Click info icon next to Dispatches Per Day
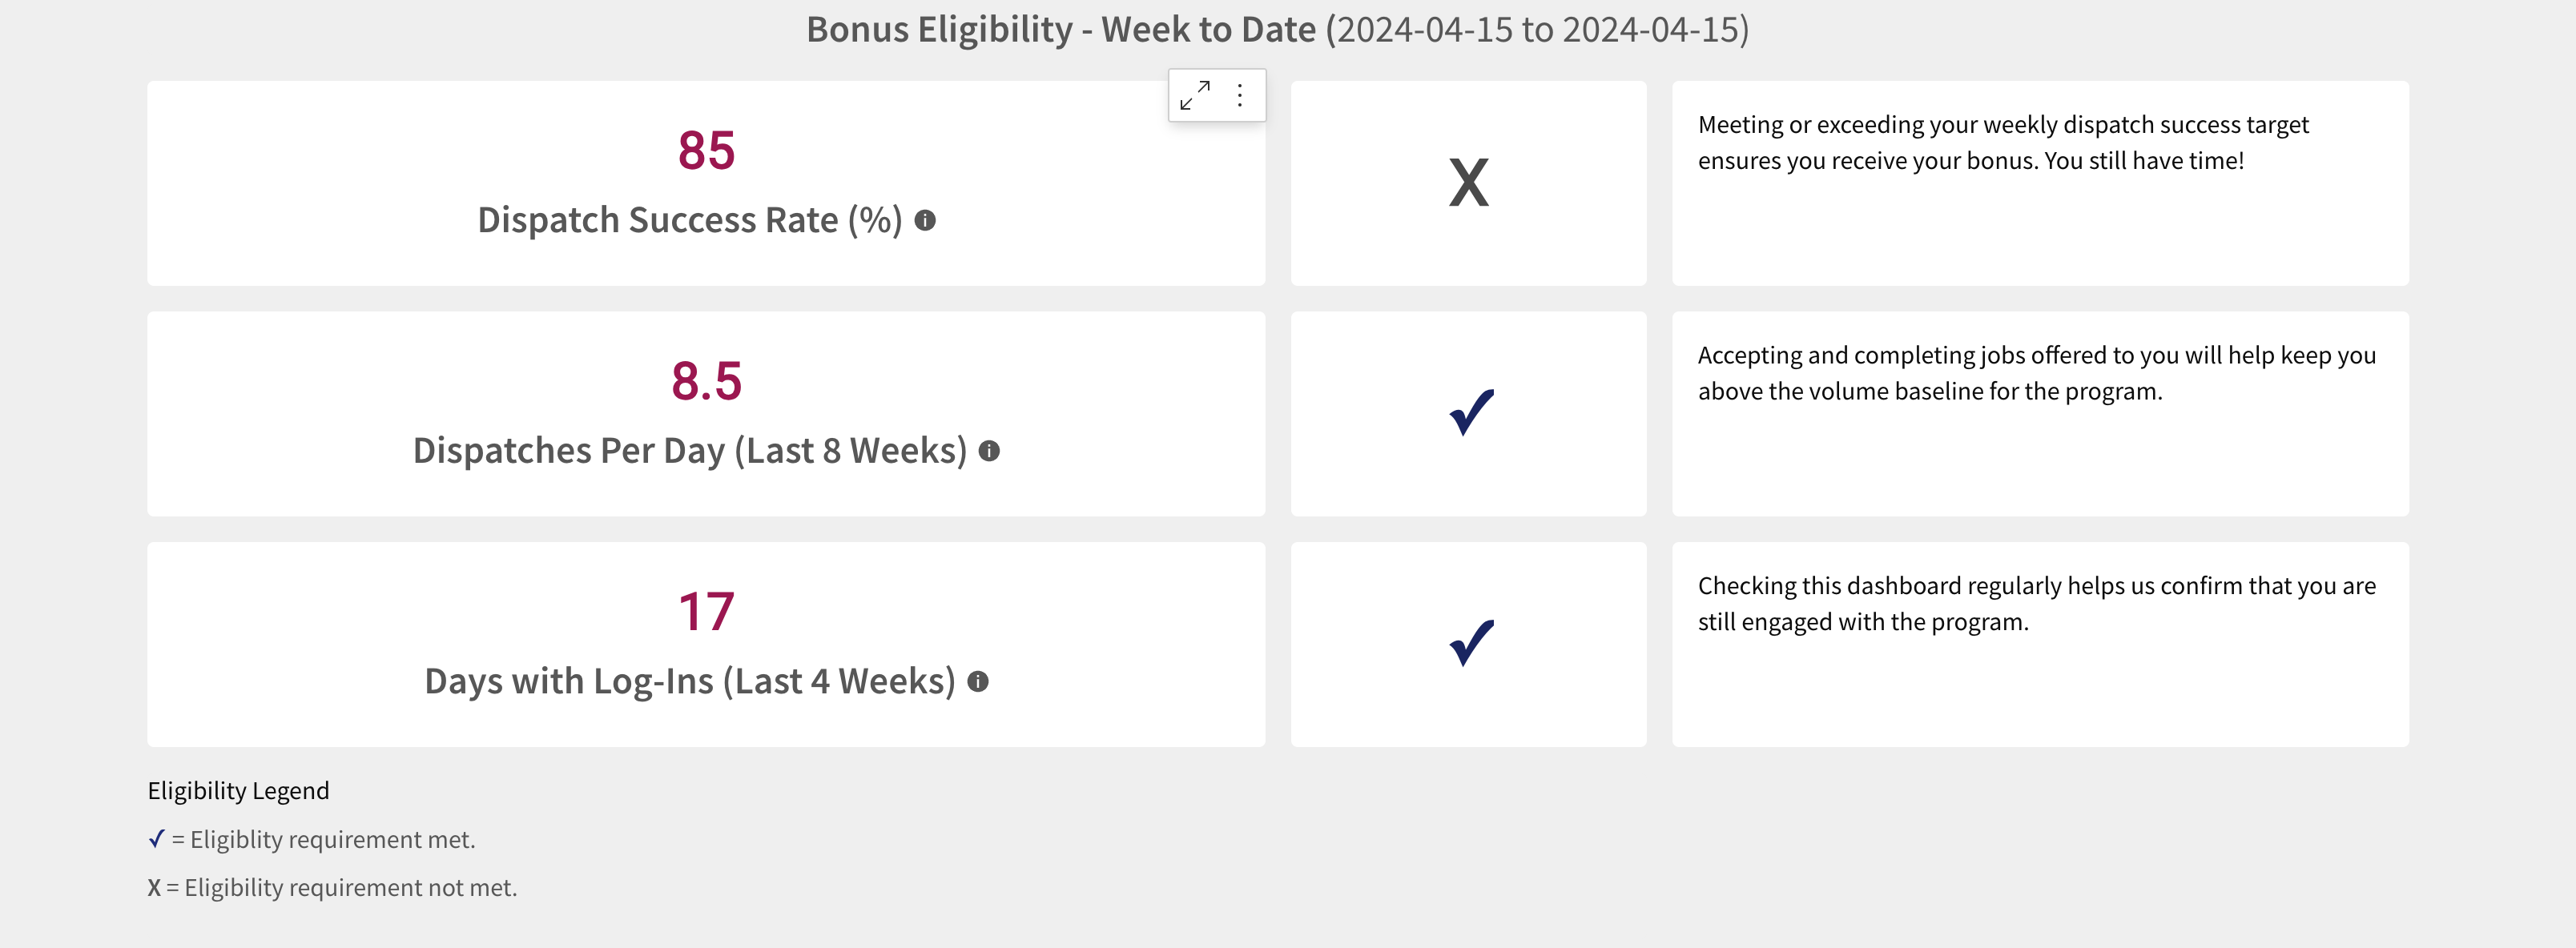The height and width of the screenshot is (948, 2576). [989, 451]
